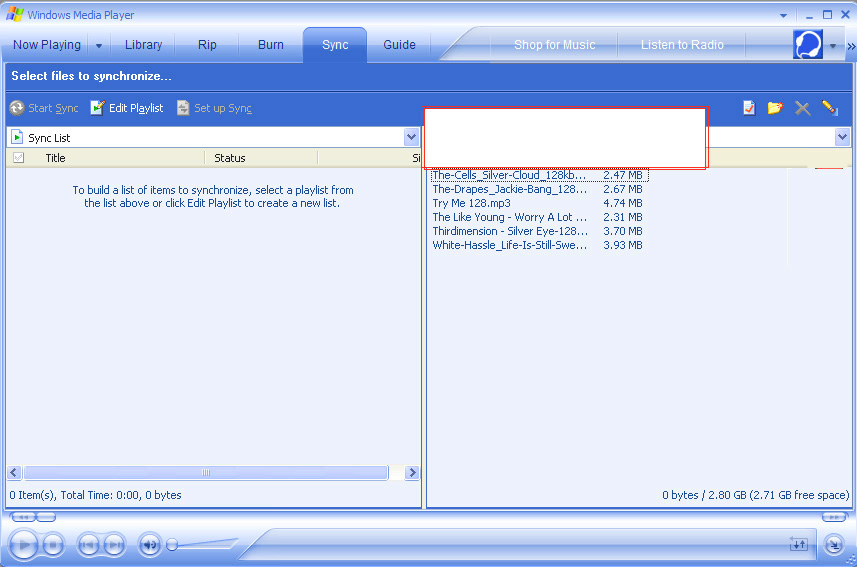
Task: Click the rewind button above Play
Action: coord(23,517)
